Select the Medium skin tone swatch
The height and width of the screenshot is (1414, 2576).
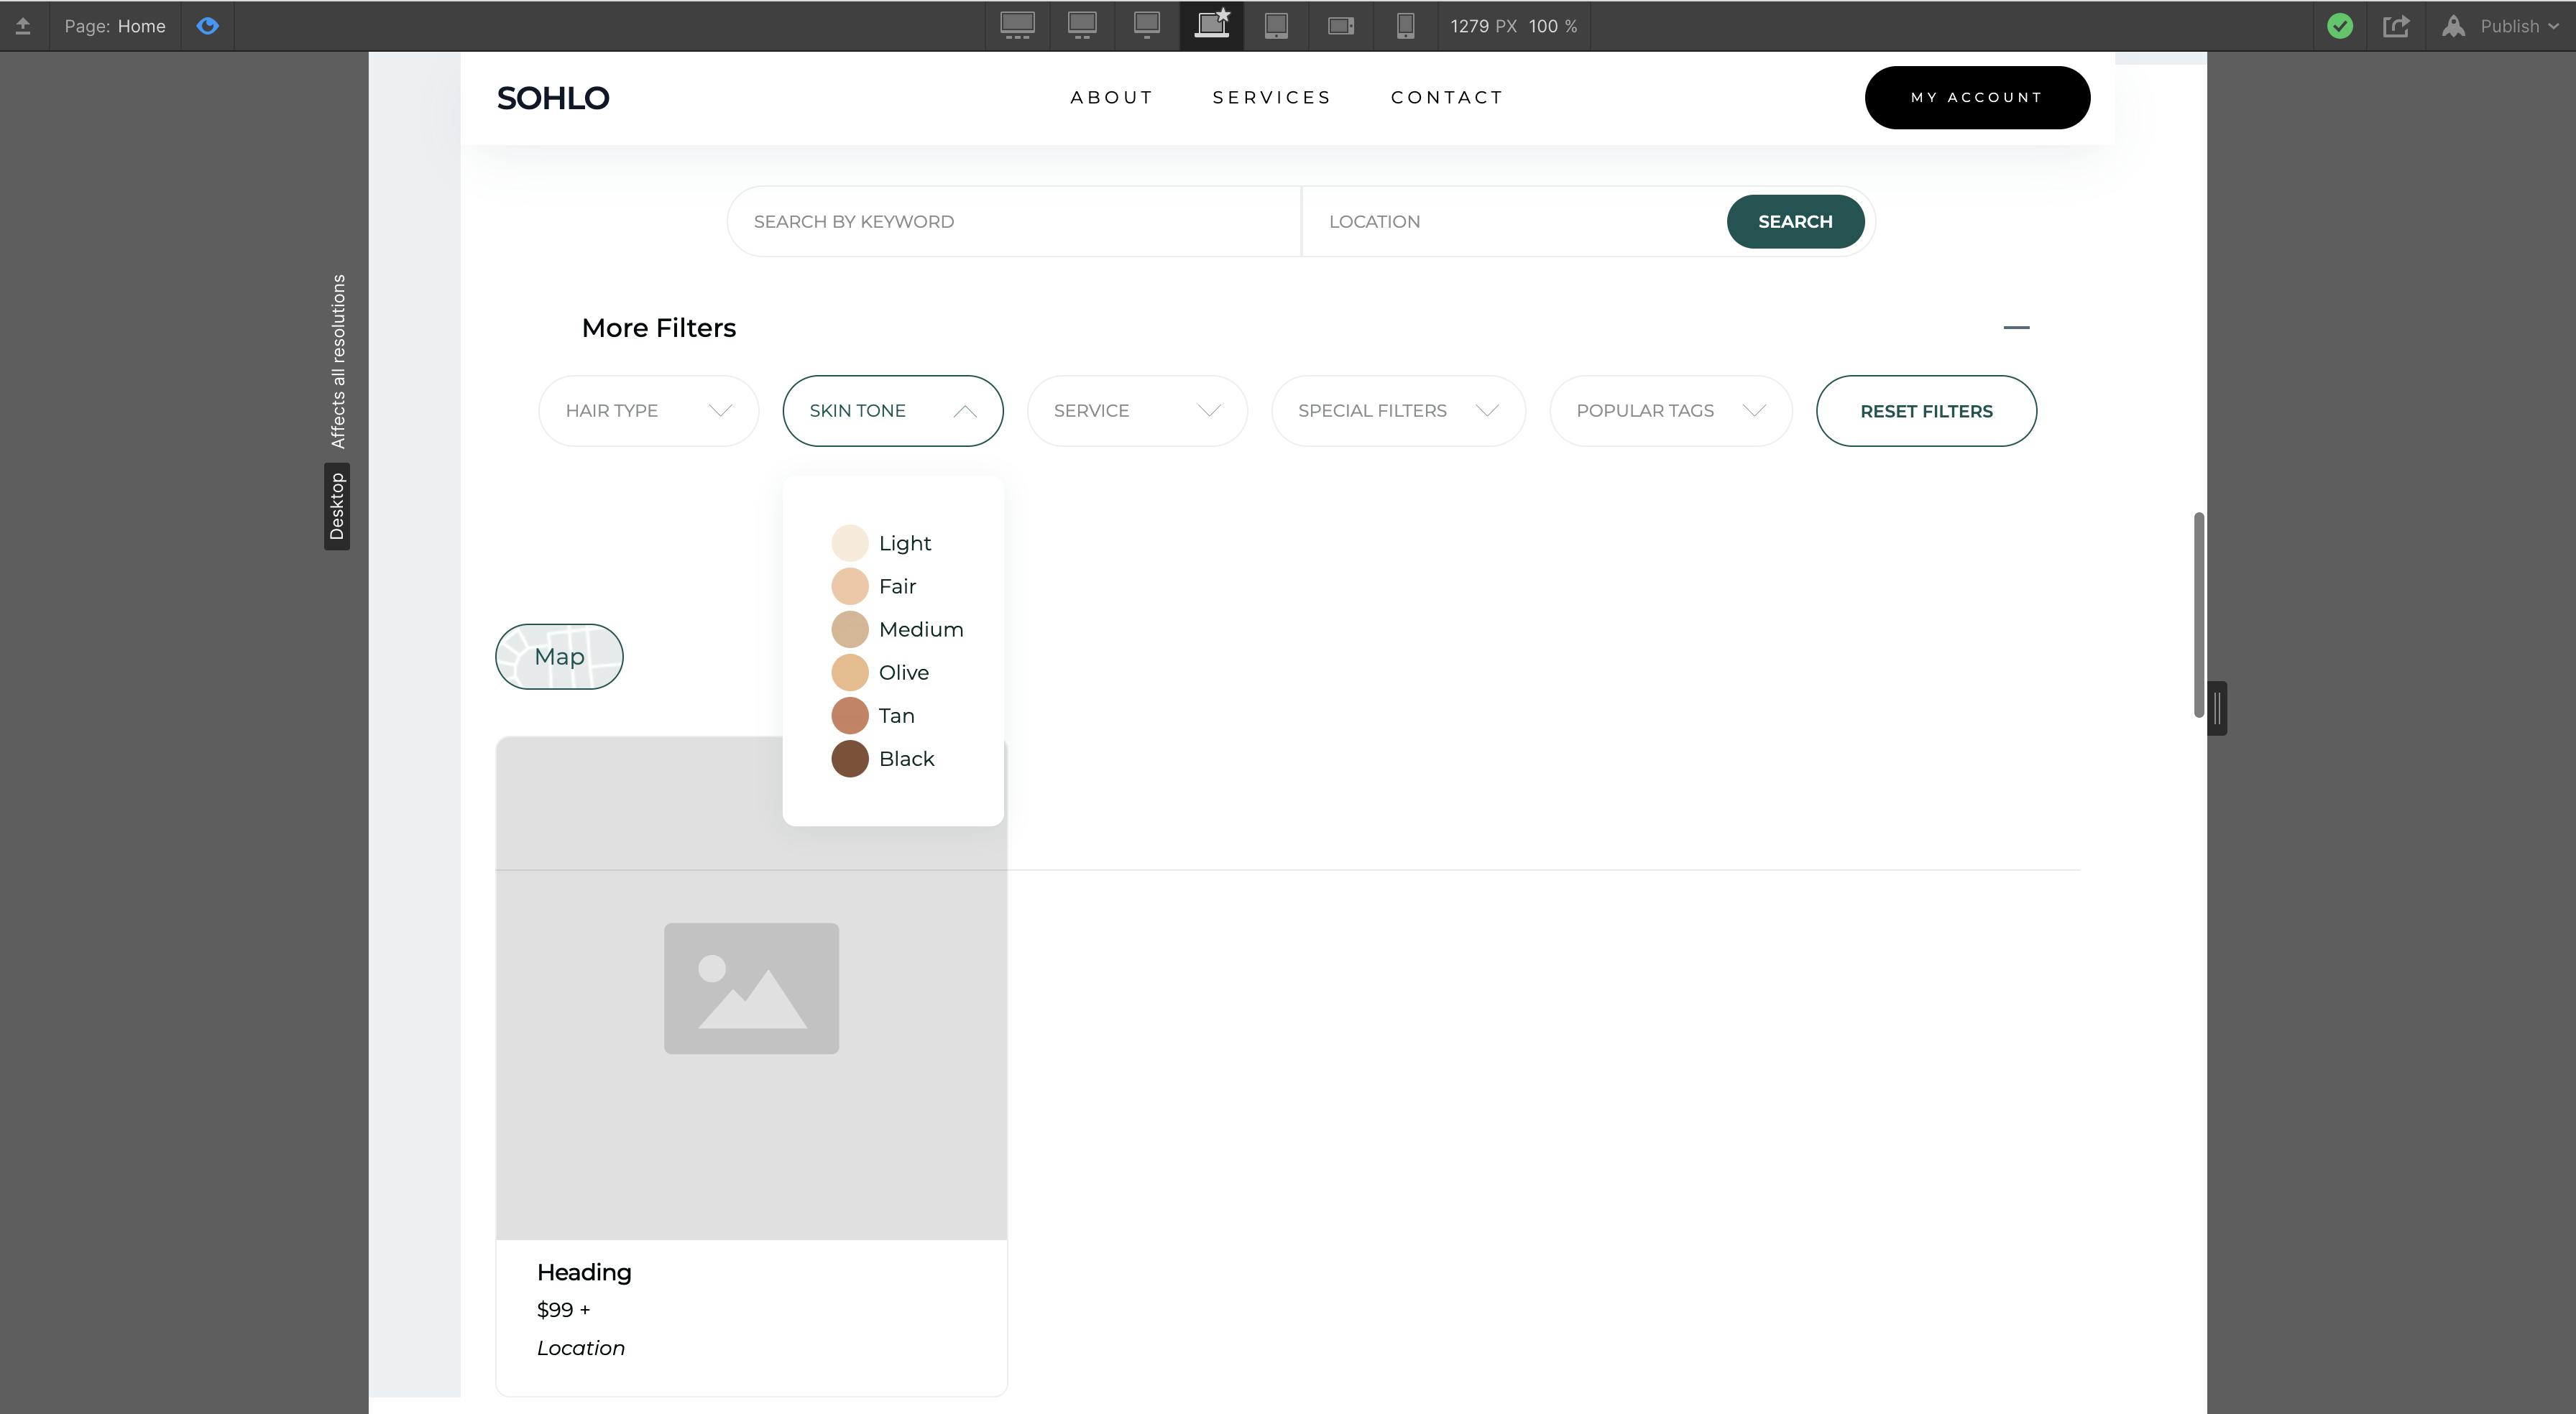point(850,629)
